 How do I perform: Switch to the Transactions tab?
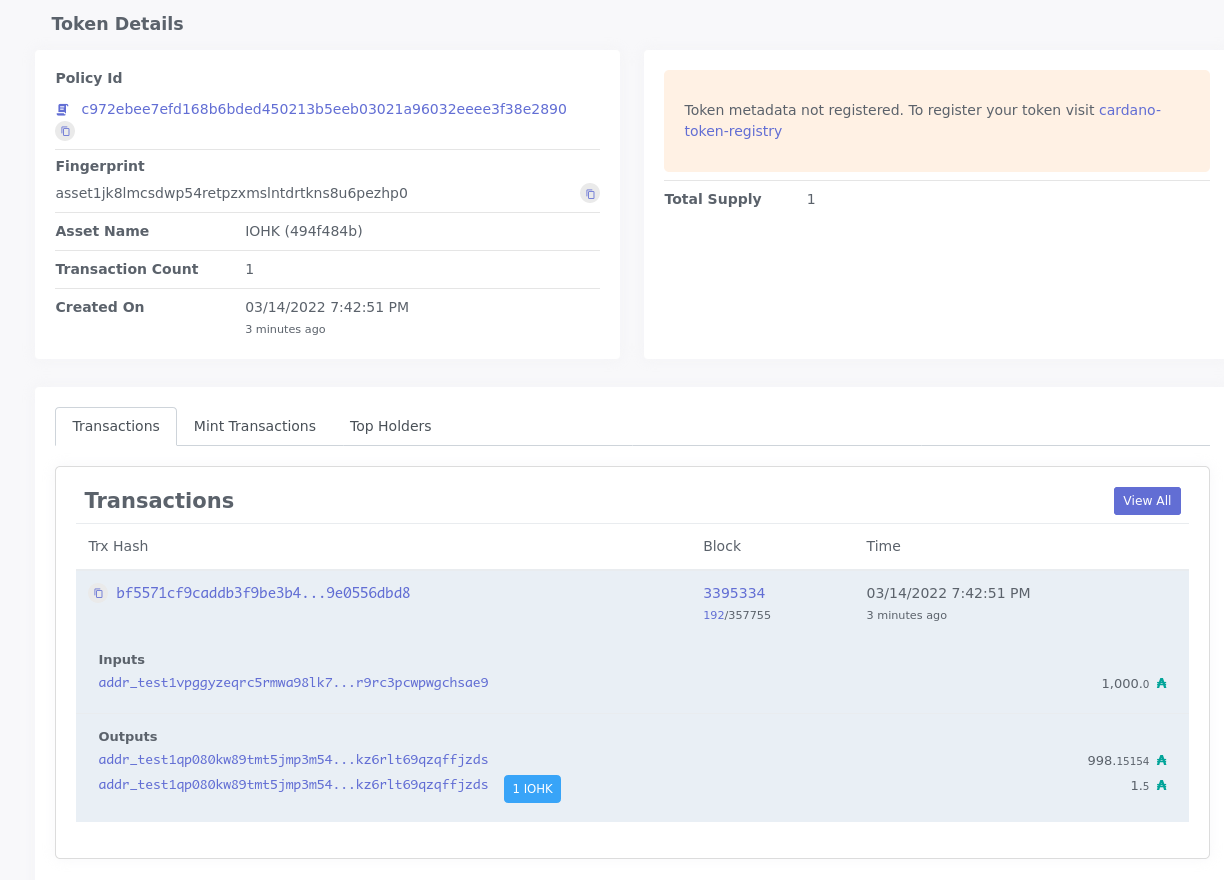point(116,426)
